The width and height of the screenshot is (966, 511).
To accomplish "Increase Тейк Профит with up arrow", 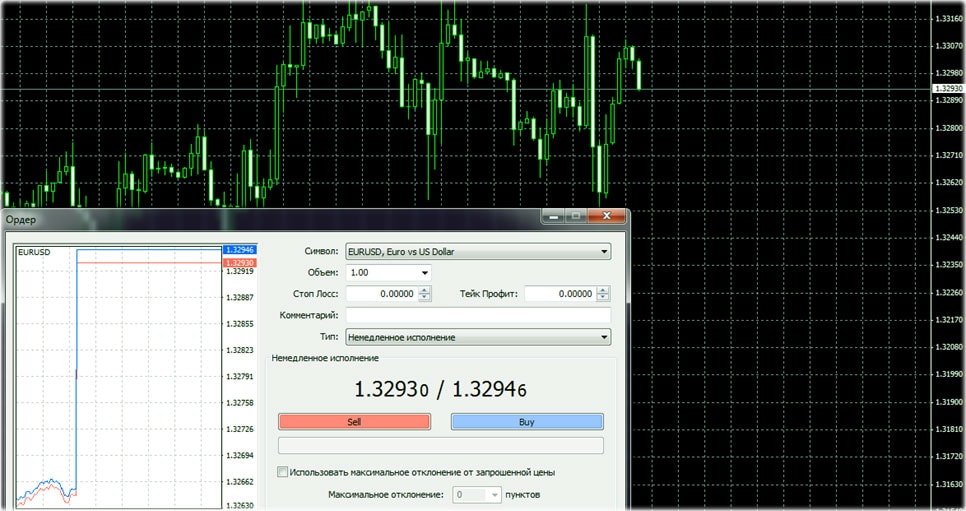I will [x=603, y=290].
